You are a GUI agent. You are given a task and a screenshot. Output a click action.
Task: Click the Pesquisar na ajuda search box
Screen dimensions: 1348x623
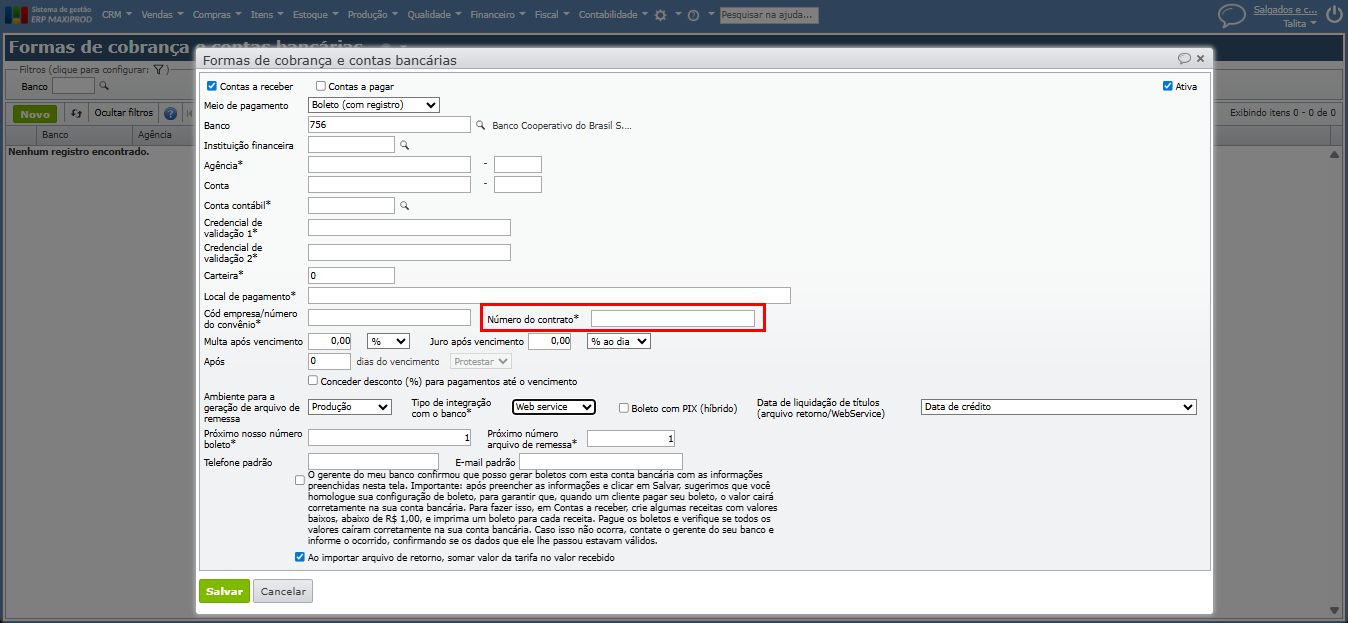click(769, 15)
